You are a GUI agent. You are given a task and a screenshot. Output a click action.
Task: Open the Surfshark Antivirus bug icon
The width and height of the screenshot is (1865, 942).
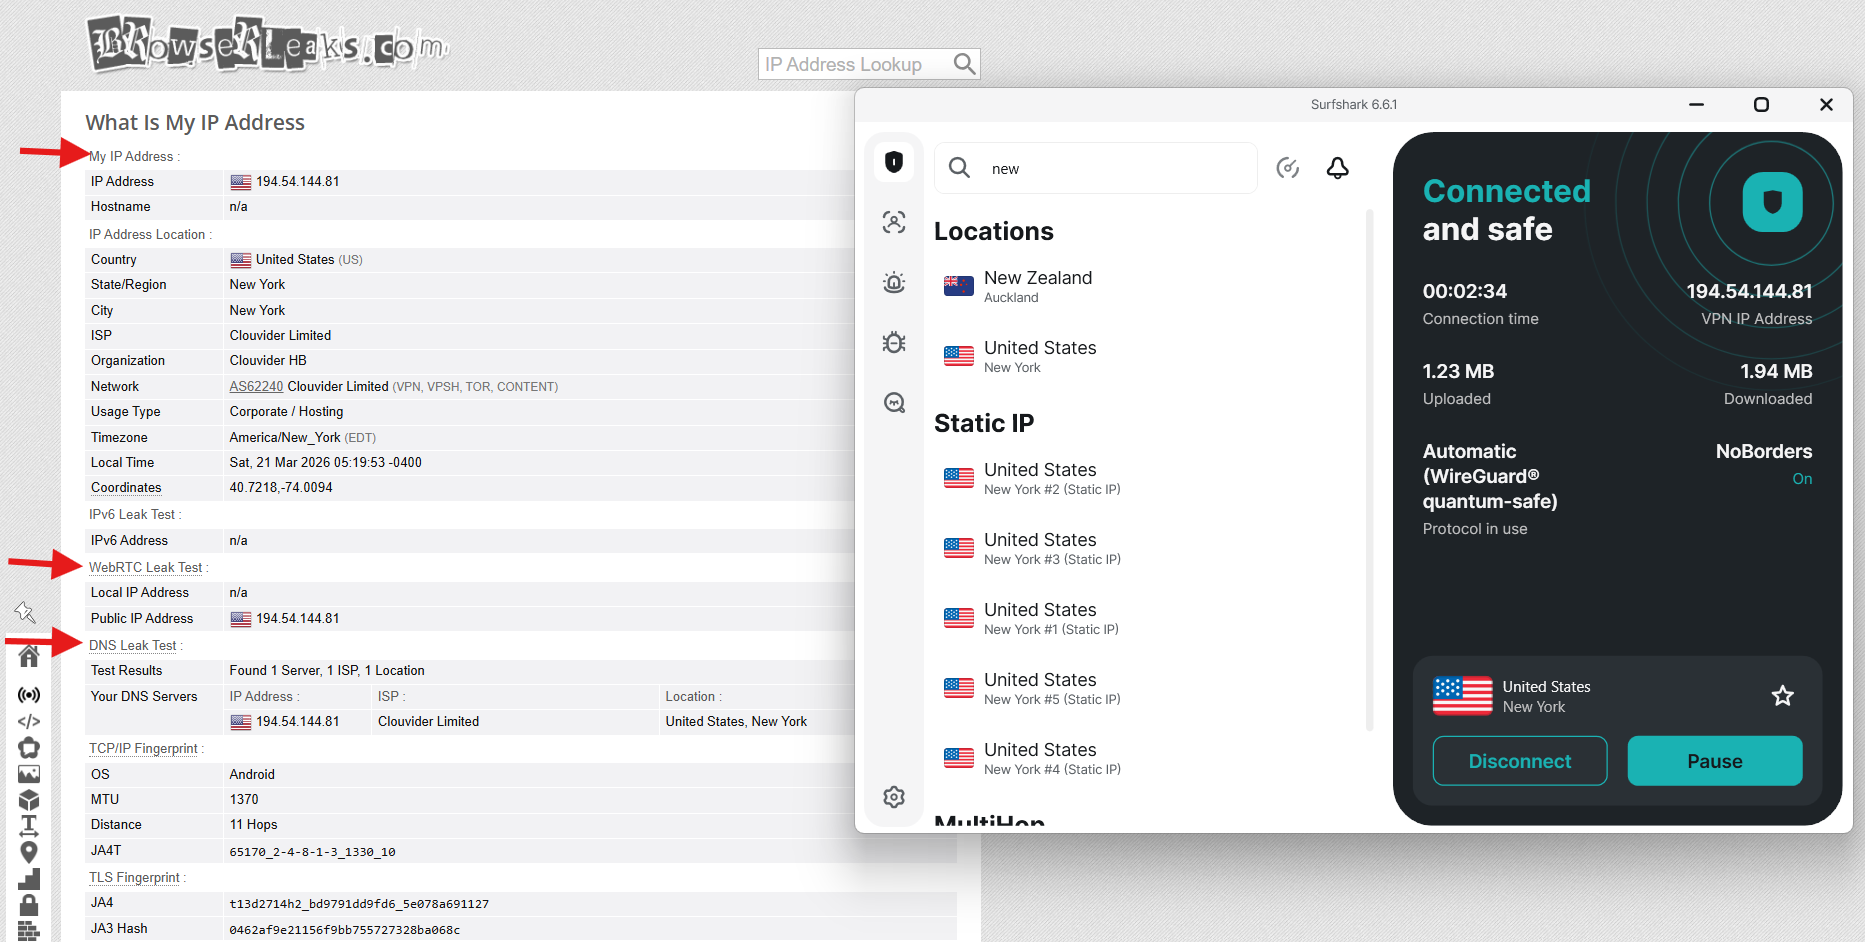click(894, 342)
